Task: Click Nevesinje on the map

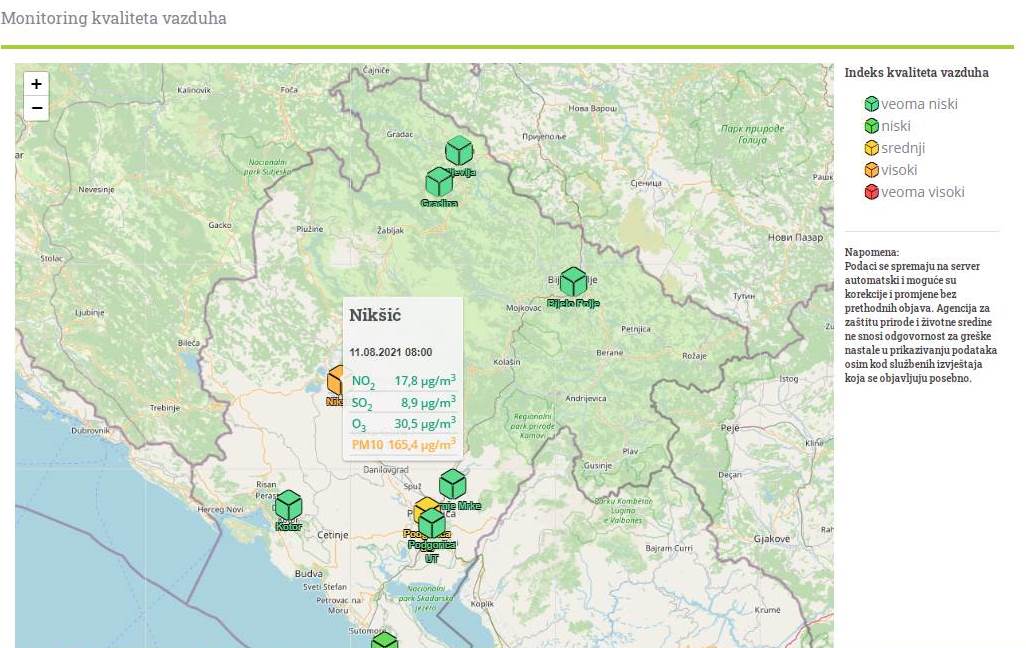Action: (x=96, y=189)
